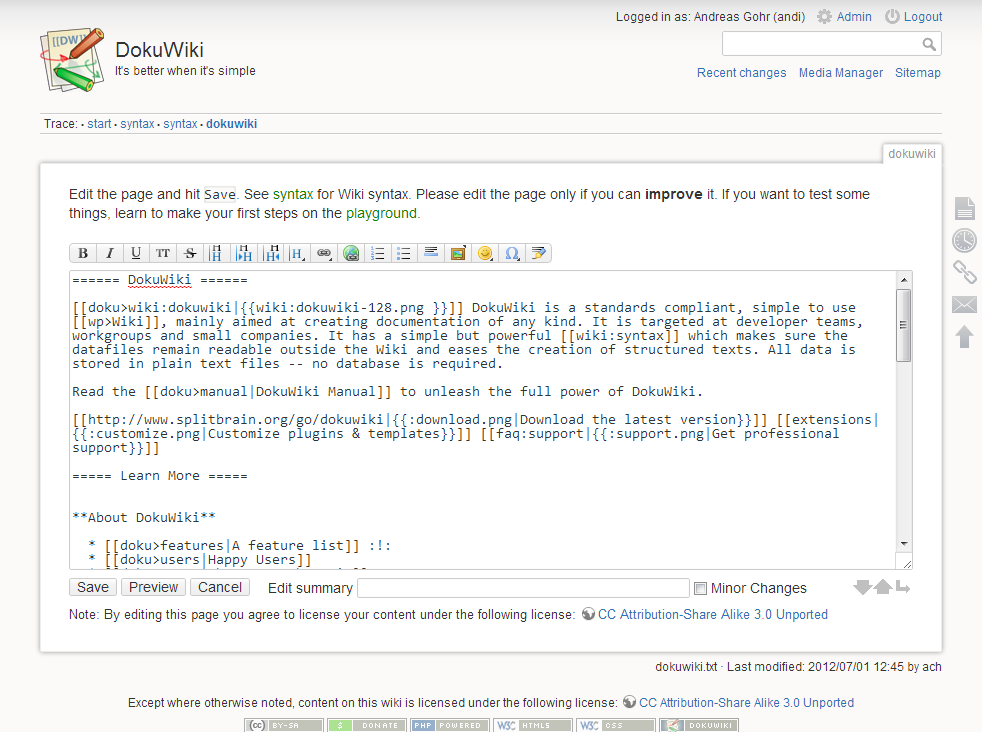Open old revisions clock icon
The image size is (982, 732).
pos(964,240)
